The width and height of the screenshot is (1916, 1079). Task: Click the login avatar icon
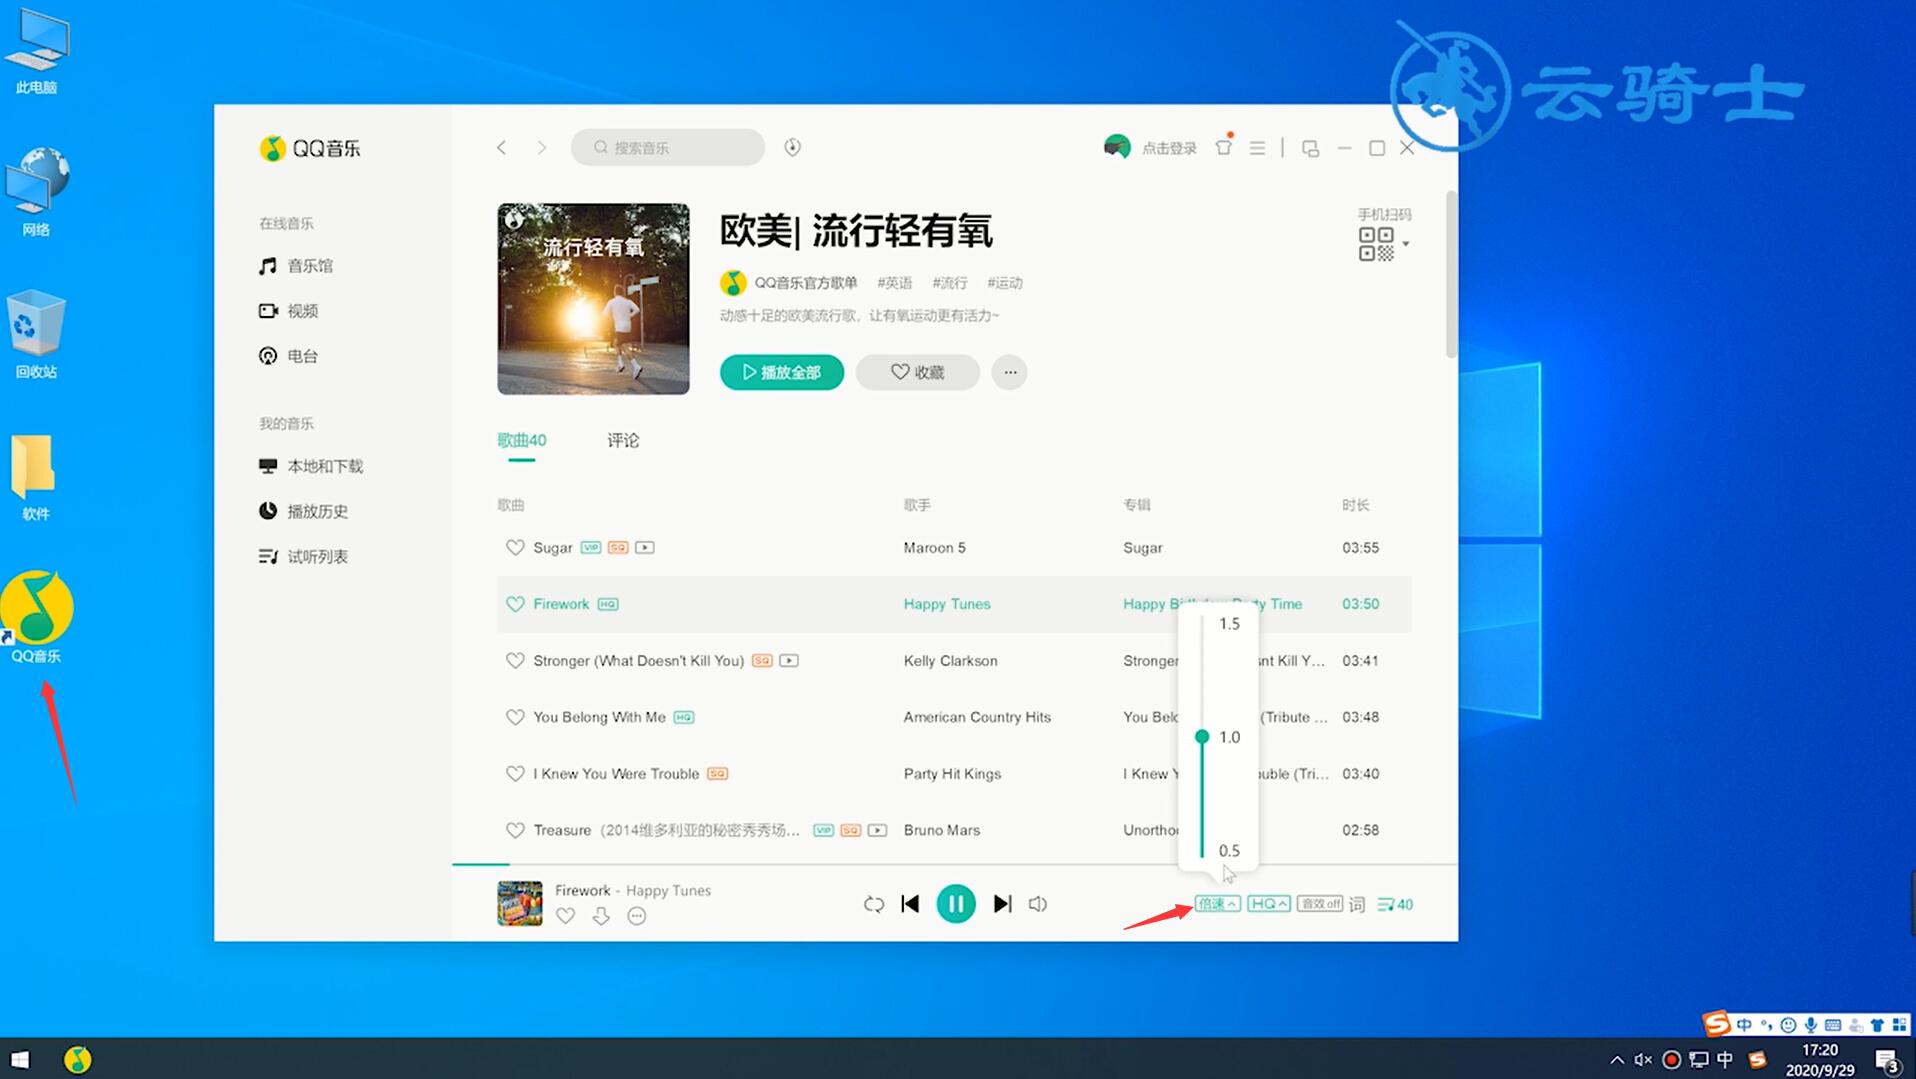tap(1117, 148)
